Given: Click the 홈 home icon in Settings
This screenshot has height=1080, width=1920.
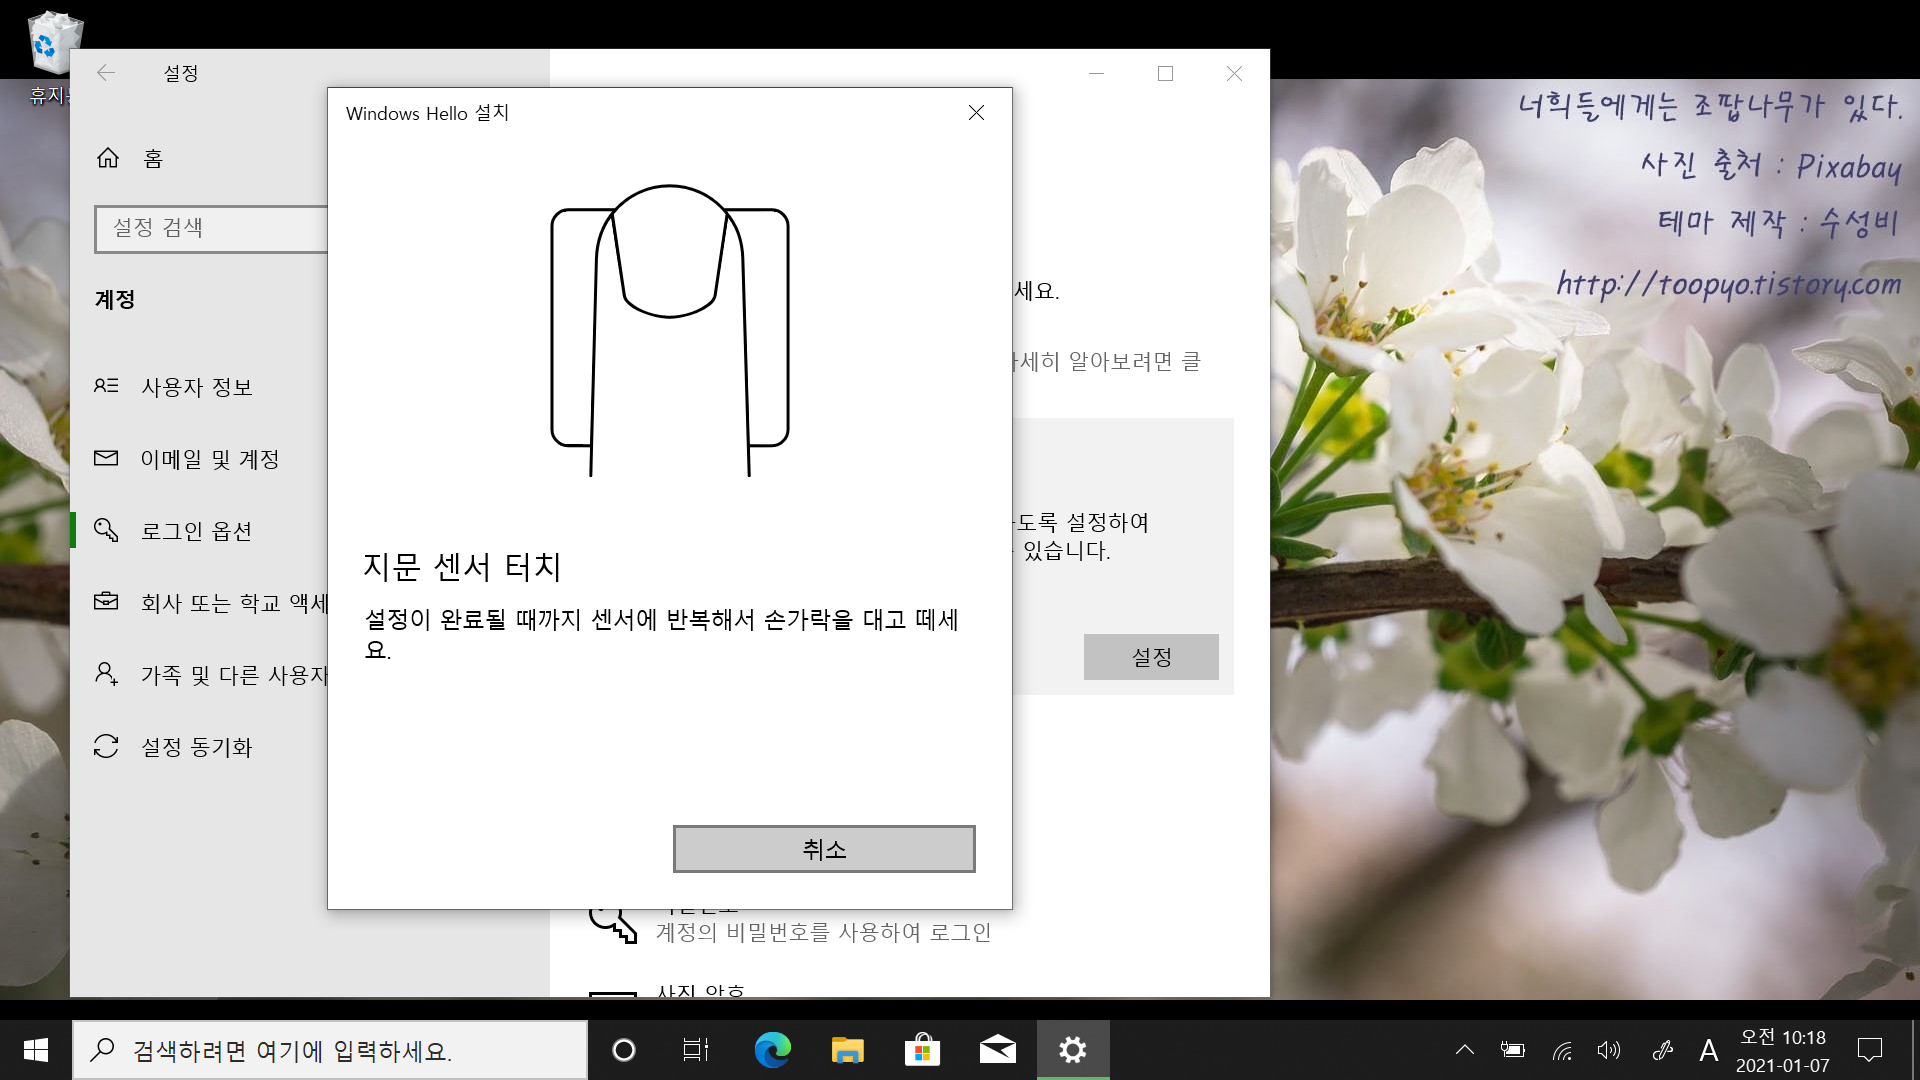Looking at the screenshot, I should (x=108, y=158).
